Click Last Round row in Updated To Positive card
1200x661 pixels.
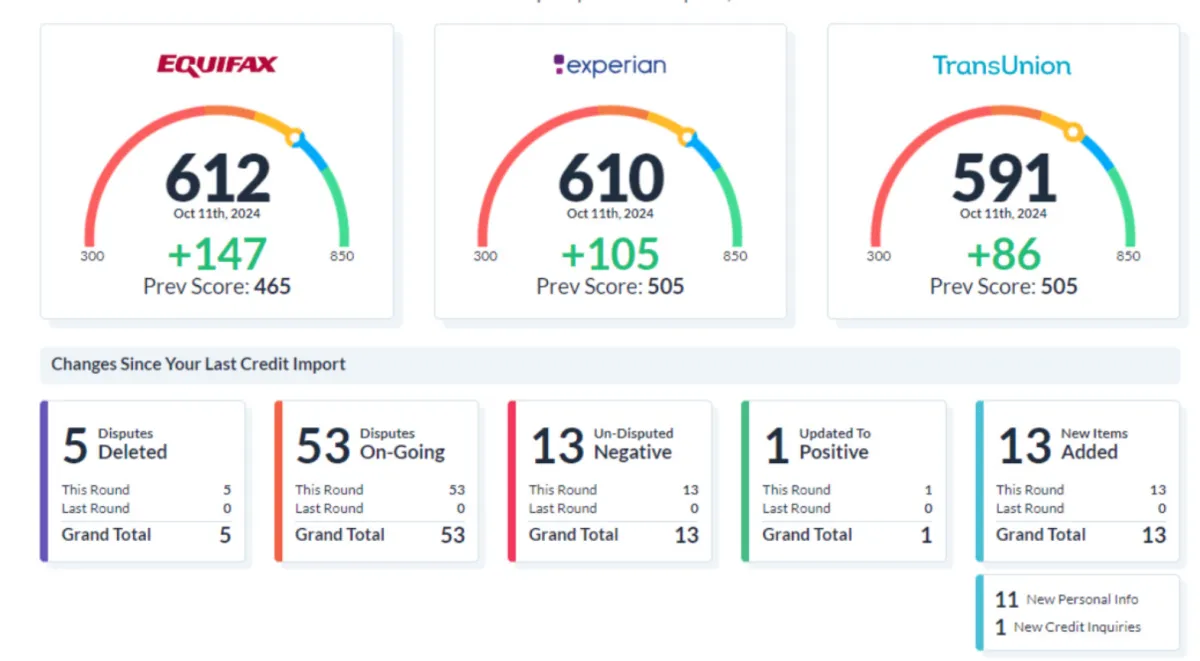click(x=847, y=508)
